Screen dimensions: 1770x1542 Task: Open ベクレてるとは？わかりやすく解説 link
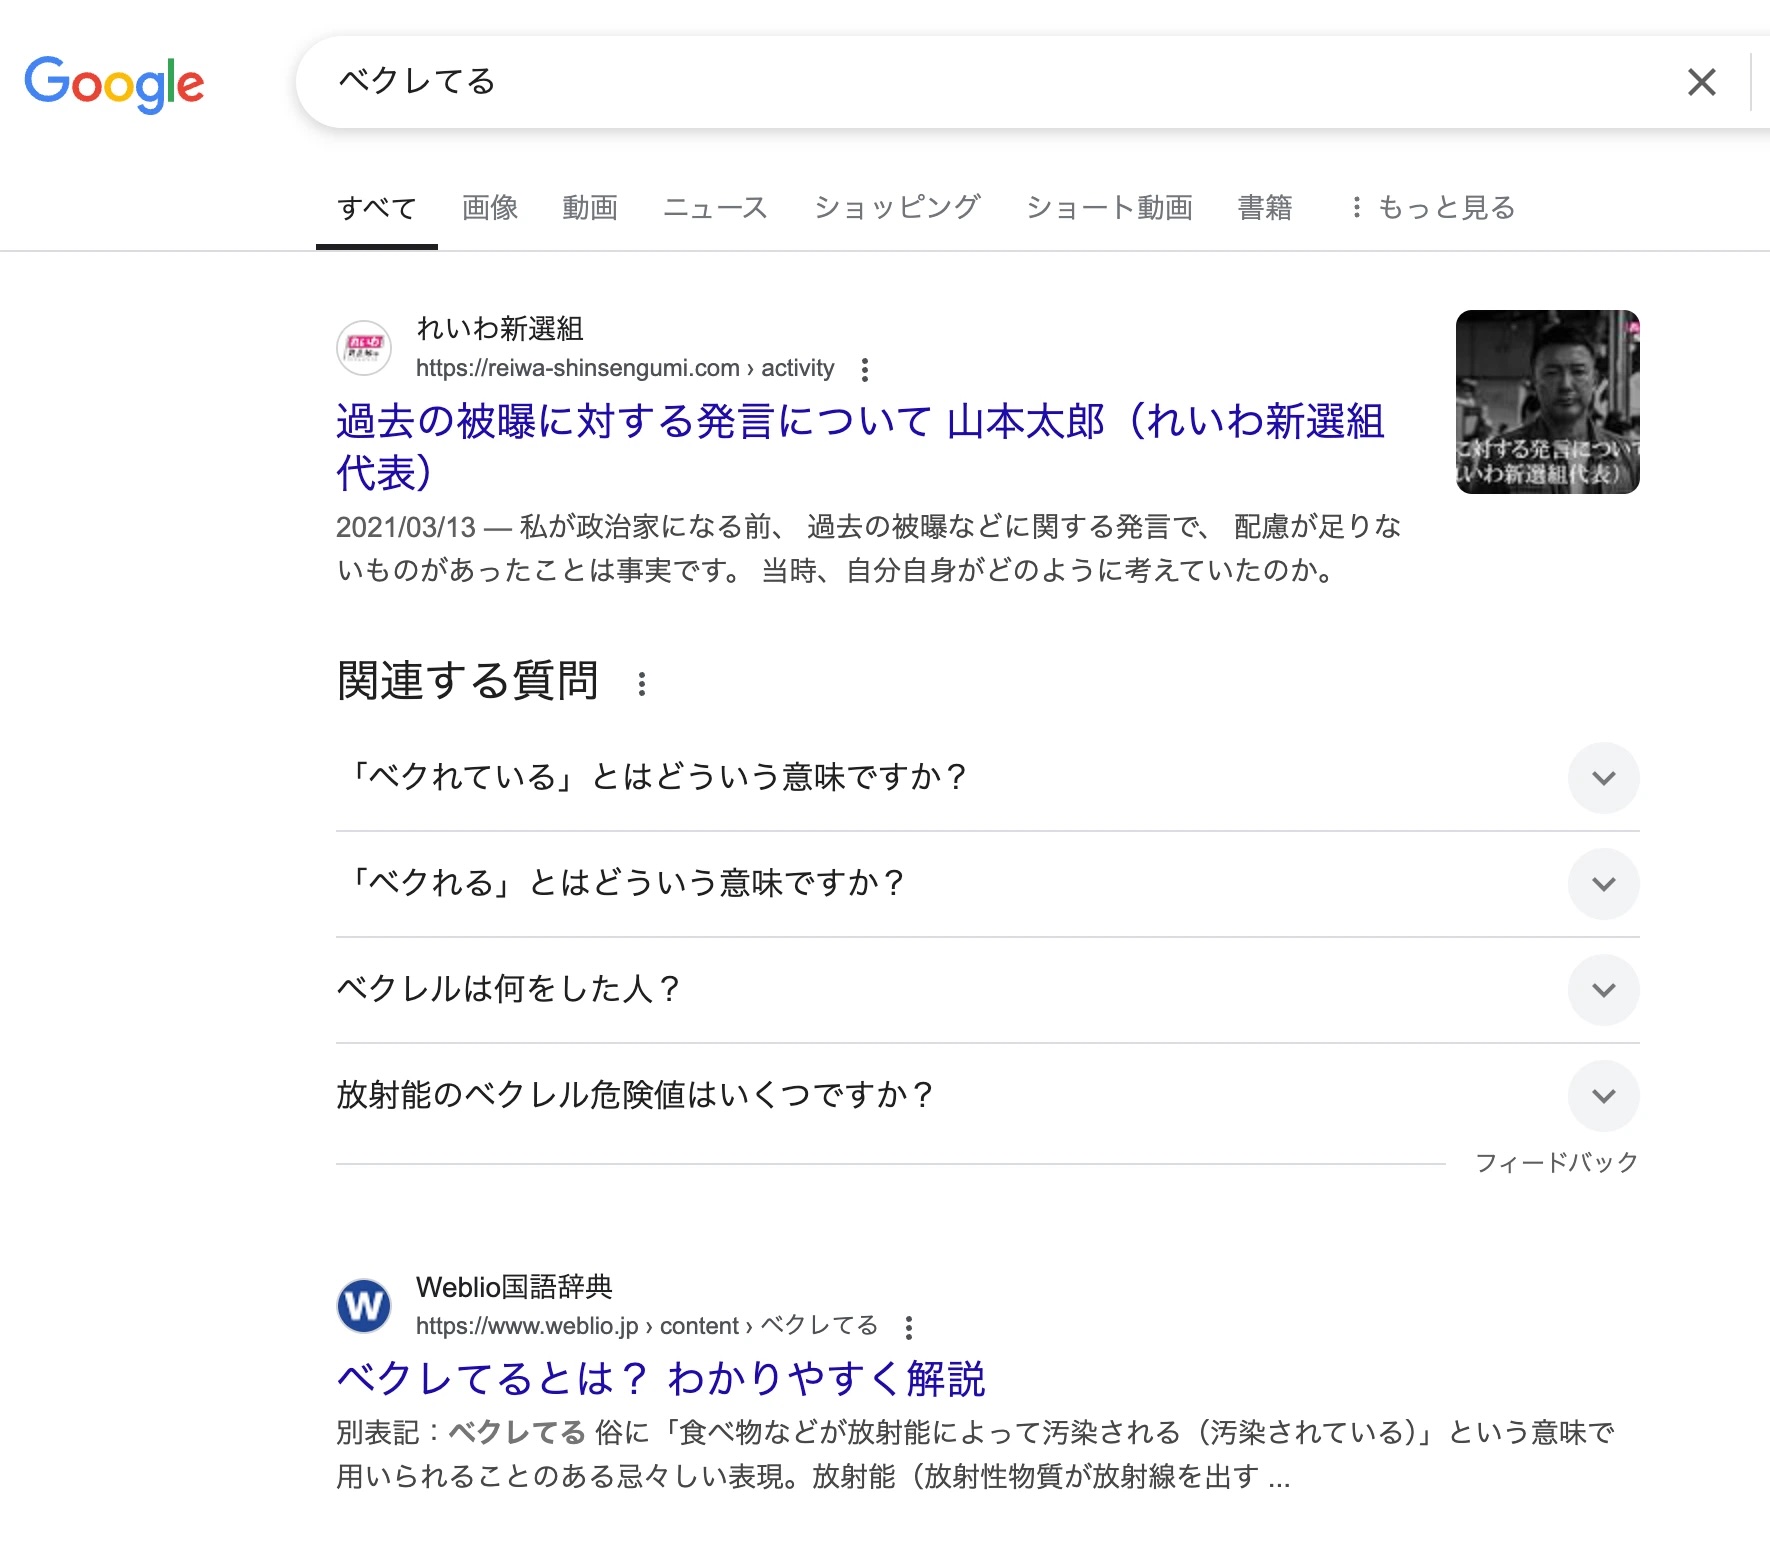(661, 1379)
